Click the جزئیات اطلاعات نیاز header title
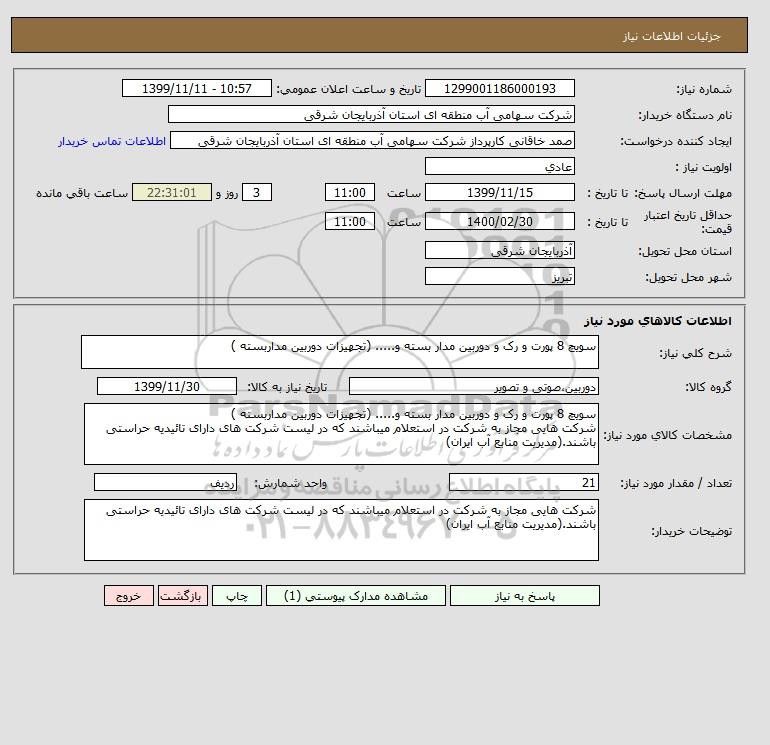Image resolution: width=770 pixels, height=745 pixels. coord(671,36)
